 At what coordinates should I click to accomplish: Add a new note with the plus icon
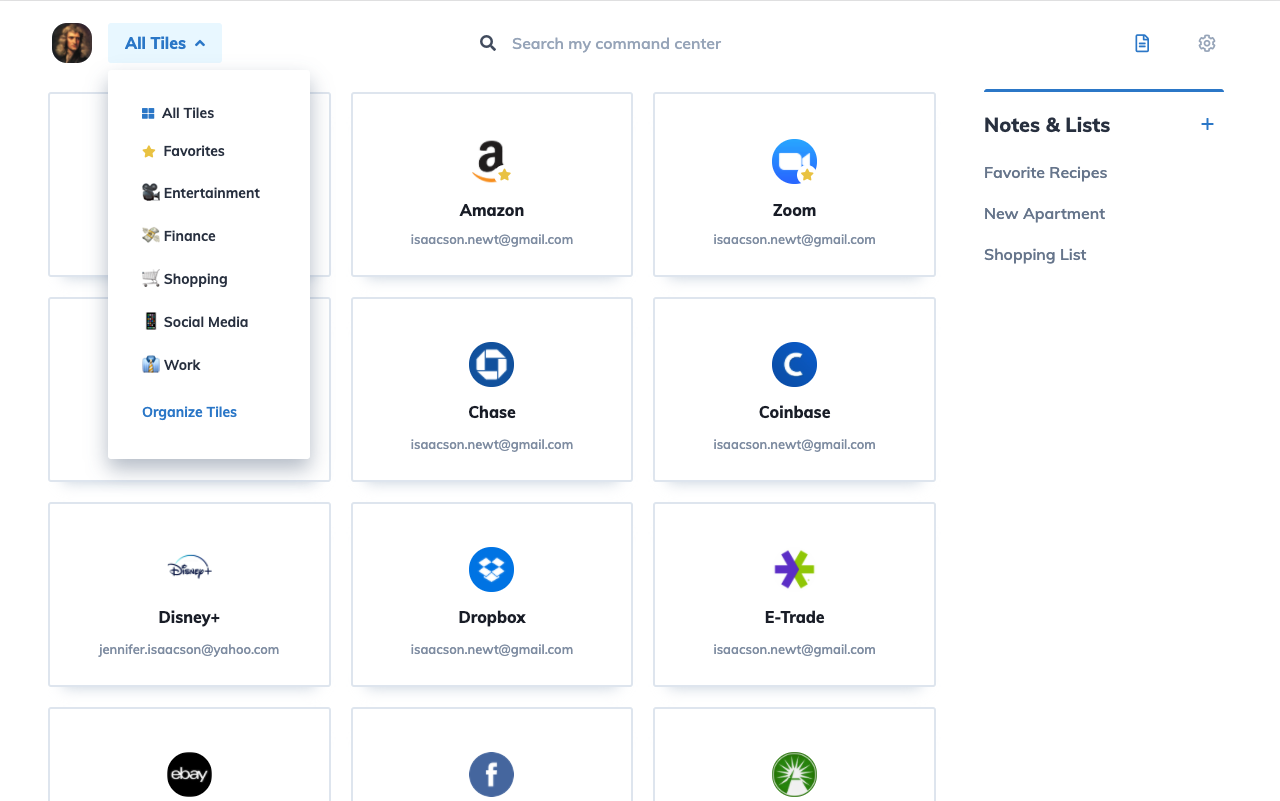(1207, 124)
